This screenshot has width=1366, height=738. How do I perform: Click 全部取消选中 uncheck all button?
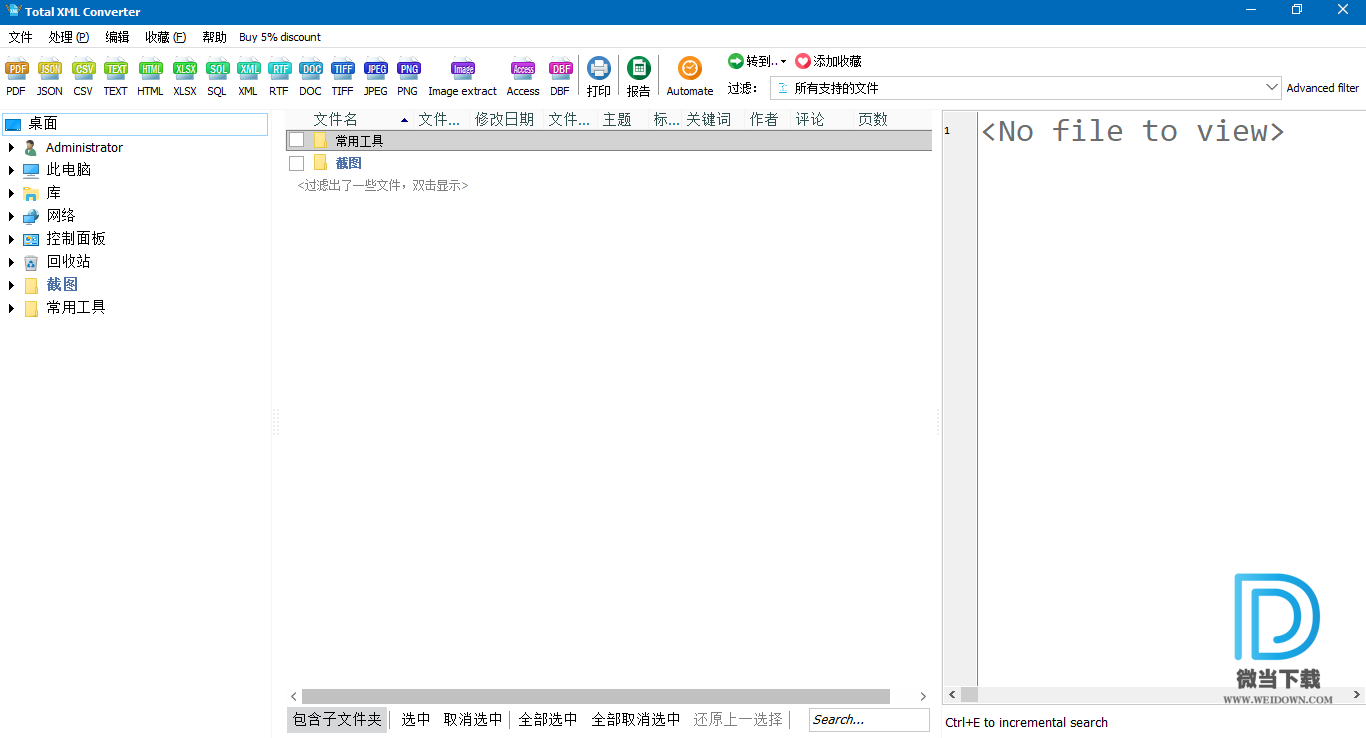point(636,719)
